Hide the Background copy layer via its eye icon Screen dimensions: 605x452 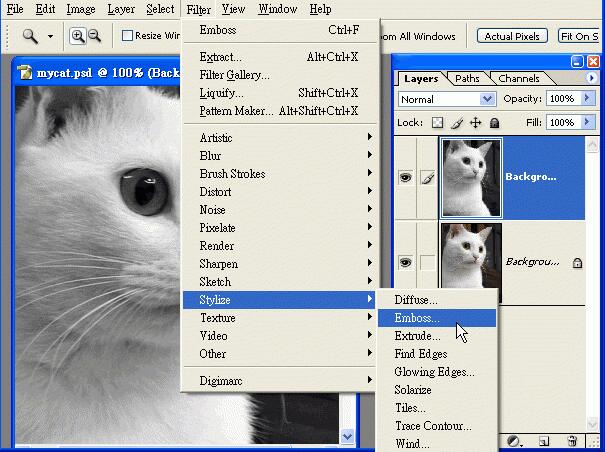406,178
